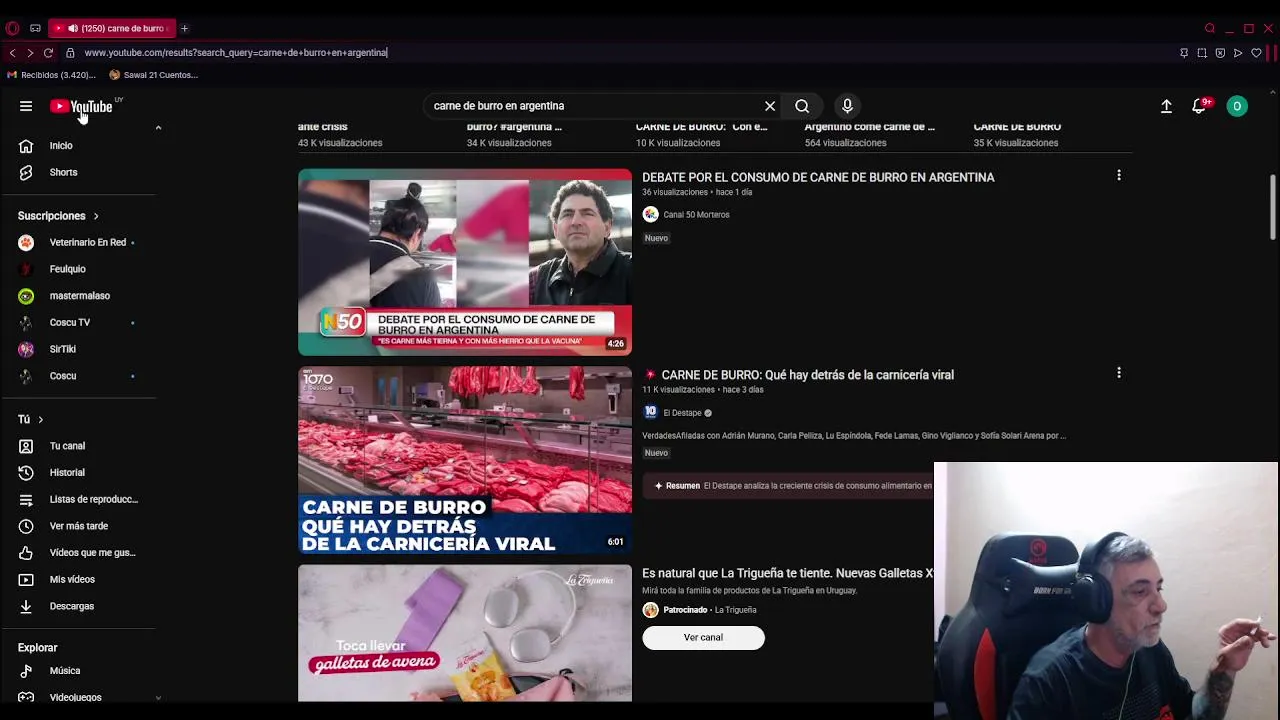Open El Destape channel
This screenshot has height=720, width=1280.
click(x=682, y=413)
